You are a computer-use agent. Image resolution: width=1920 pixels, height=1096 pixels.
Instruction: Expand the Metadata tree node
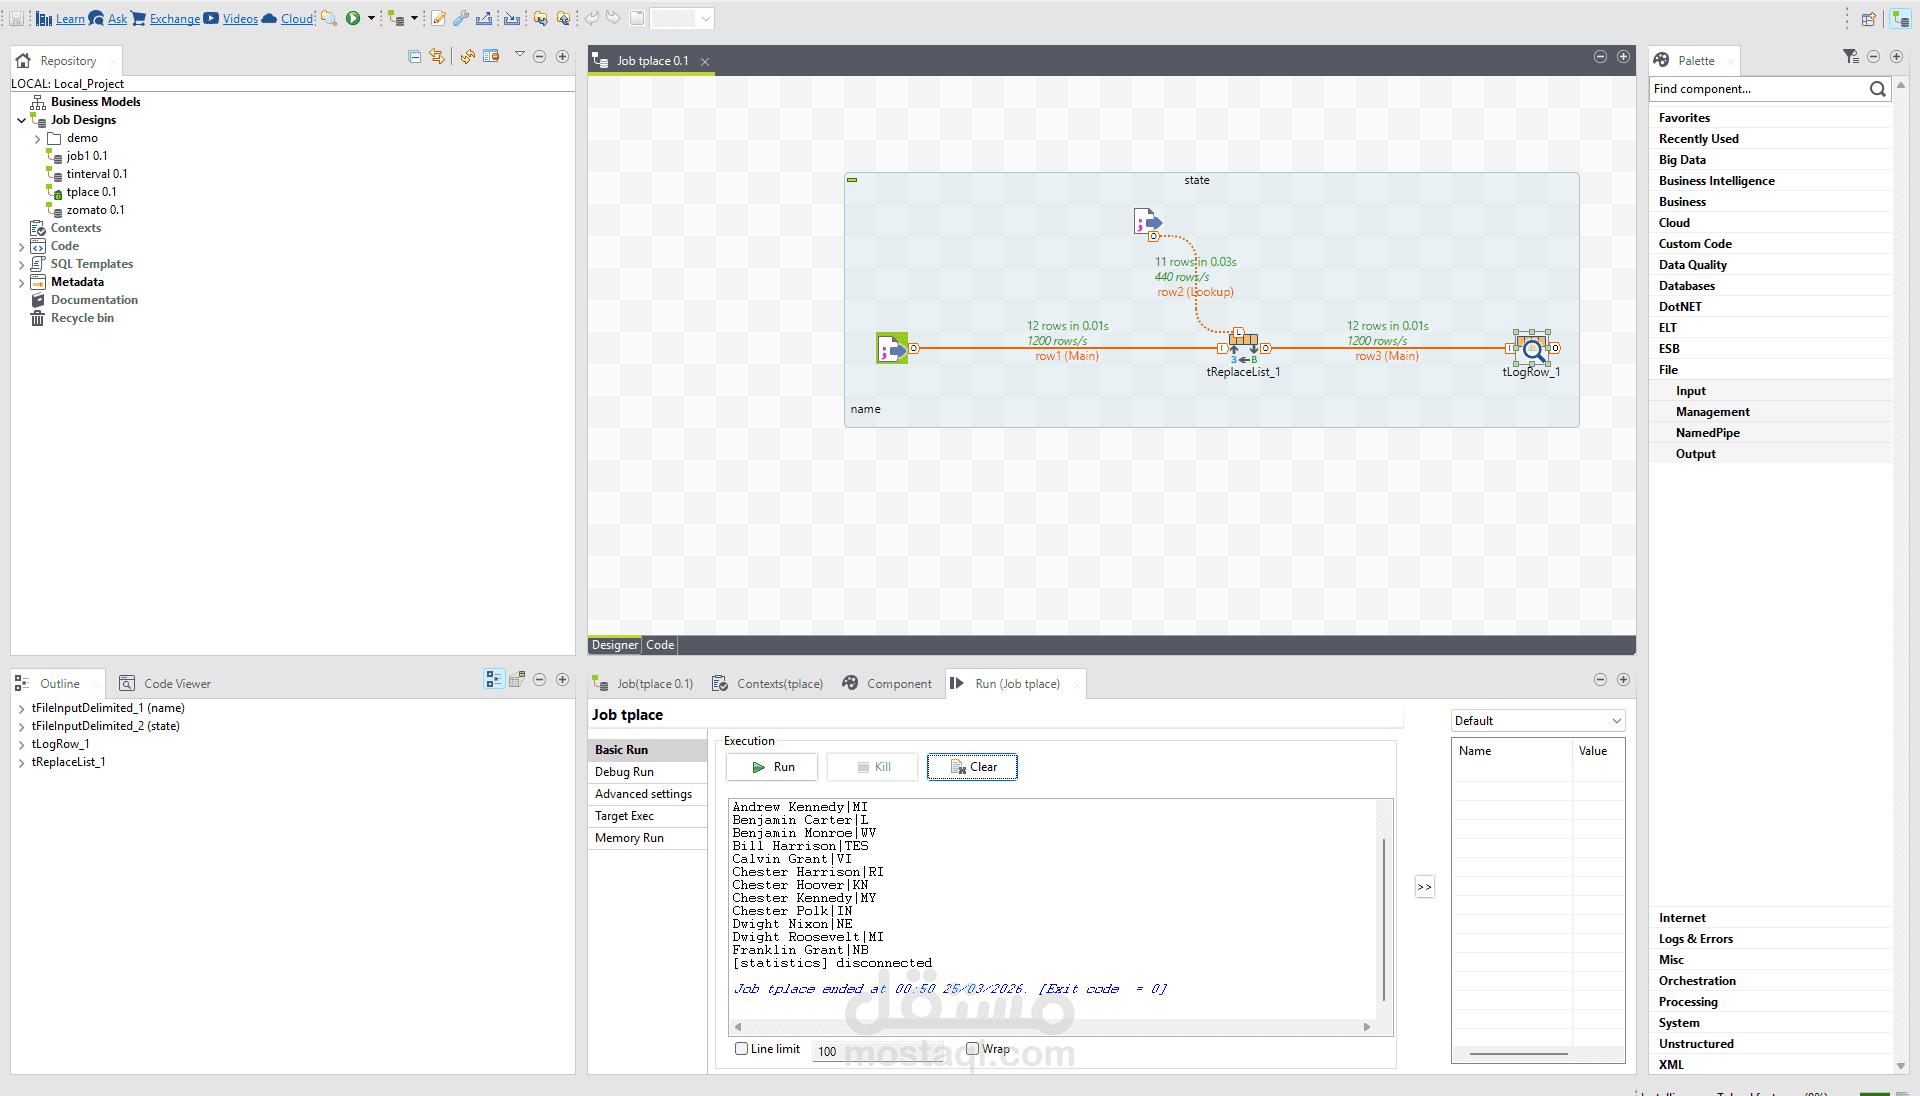point(21,283)
